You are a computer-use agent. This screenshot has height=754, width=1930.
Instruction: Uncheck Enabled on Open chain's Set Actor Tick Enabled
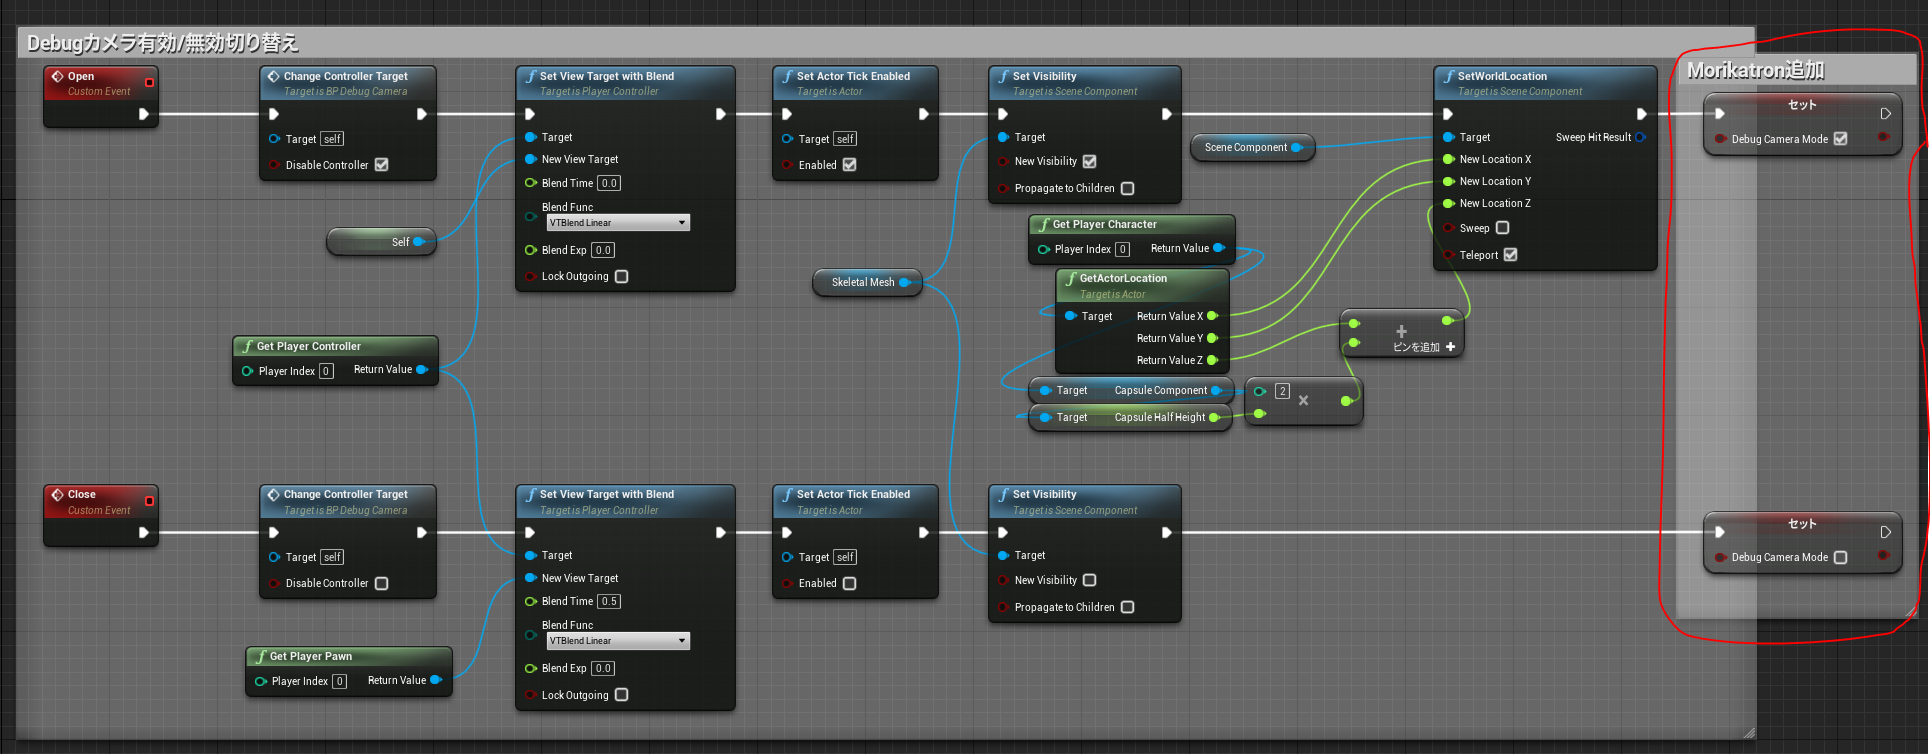click(849, 165)
